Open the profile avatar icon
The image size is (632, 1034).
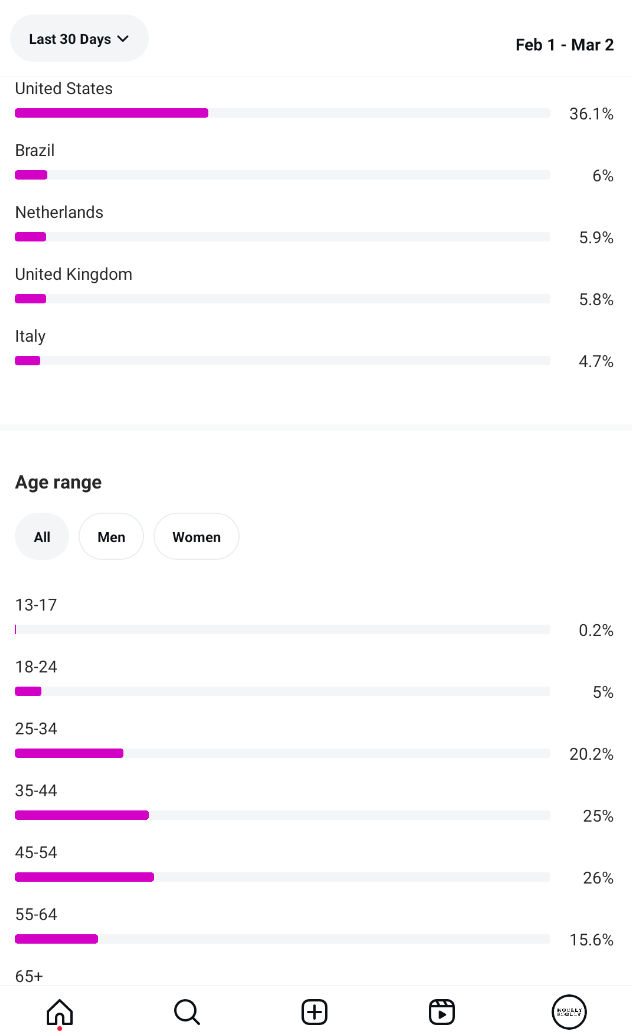pyautogui.click(x=569, y=1012)
